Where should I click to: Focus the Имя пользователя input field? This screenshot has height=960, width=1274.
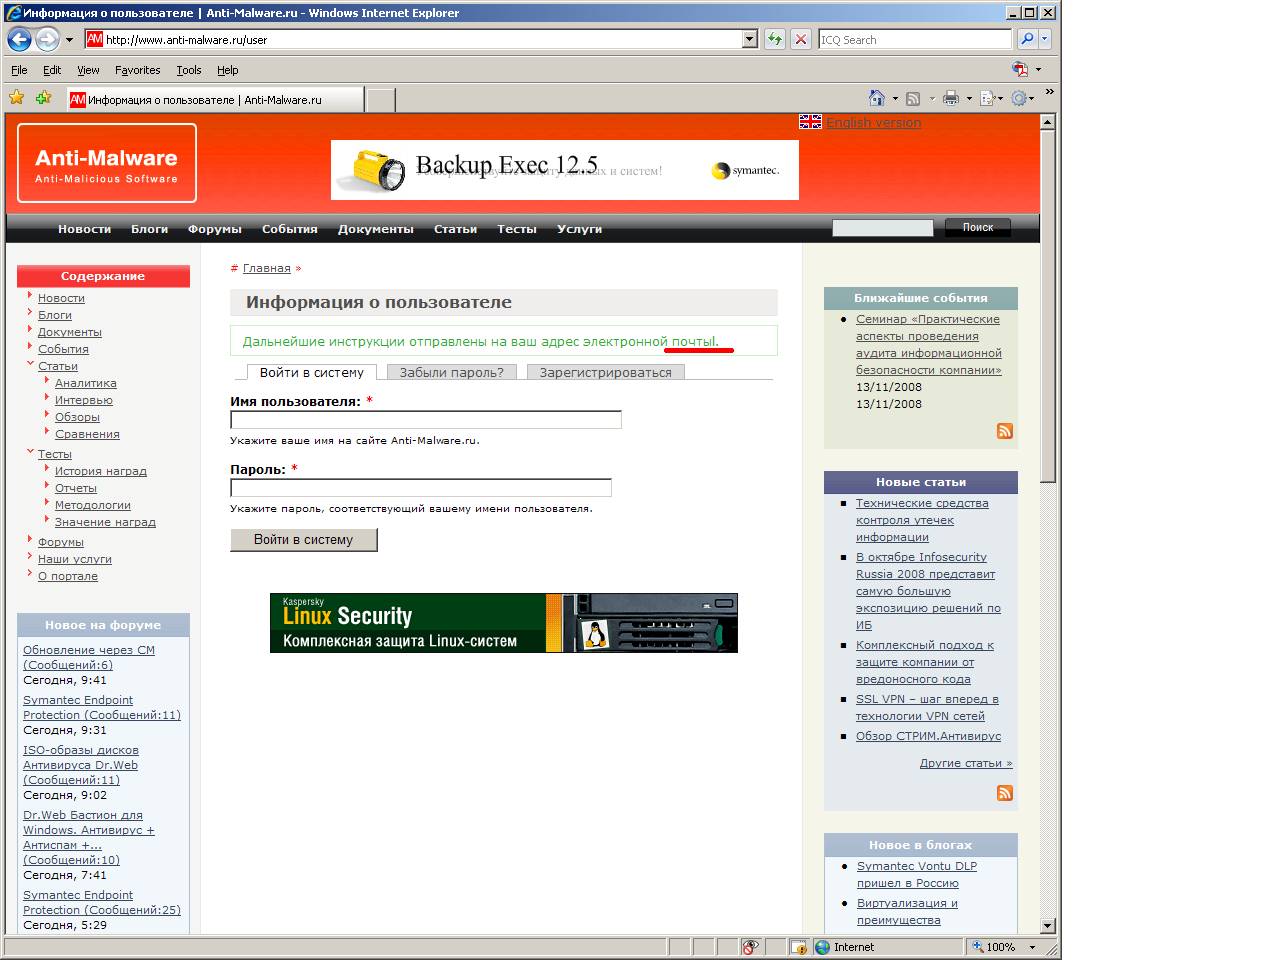click(x=426, y=420)
